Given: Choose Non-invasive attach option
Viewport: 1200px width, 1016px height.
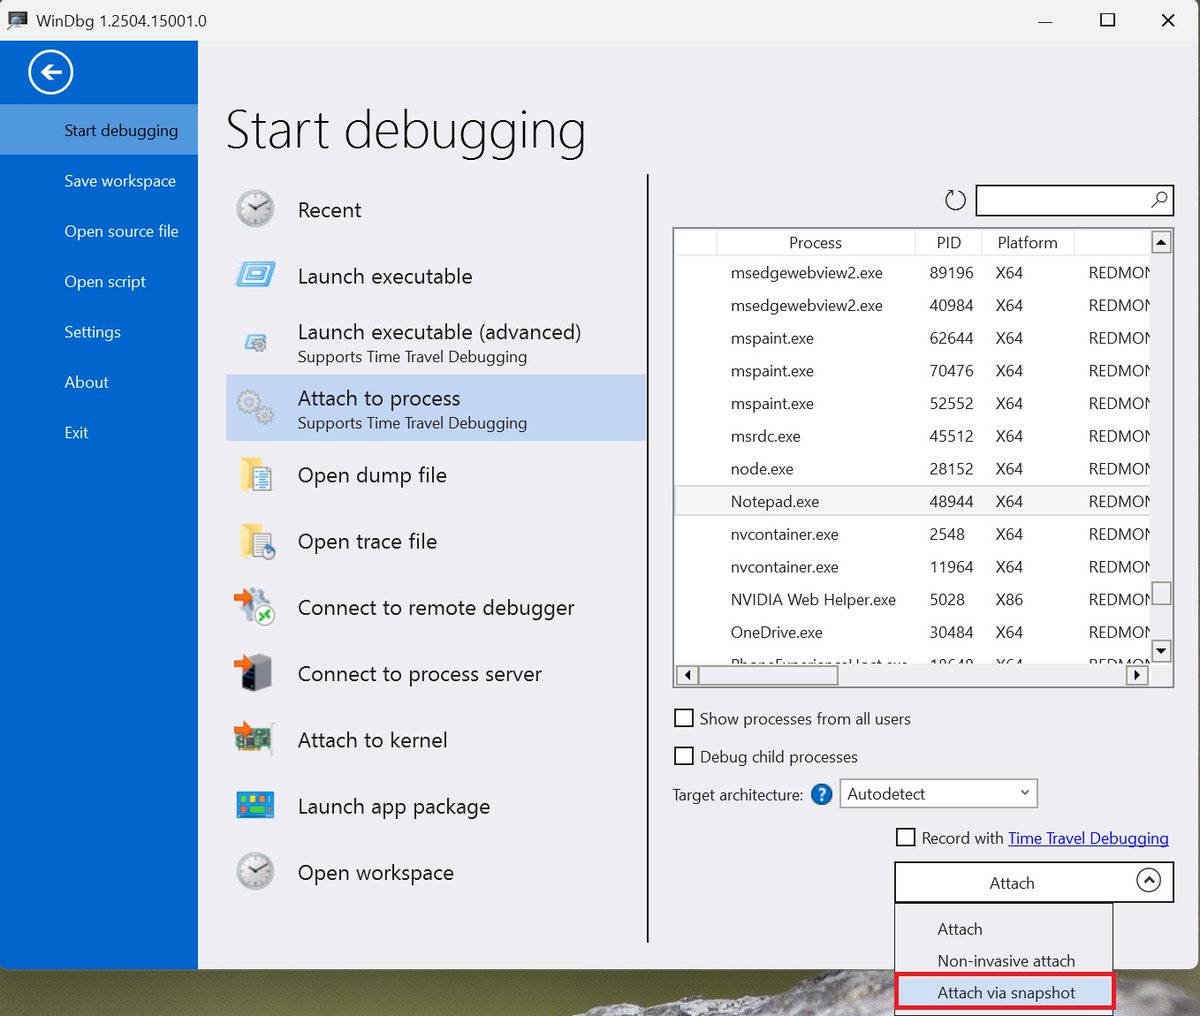Looking at the screenshot, I should [1004, 961].
